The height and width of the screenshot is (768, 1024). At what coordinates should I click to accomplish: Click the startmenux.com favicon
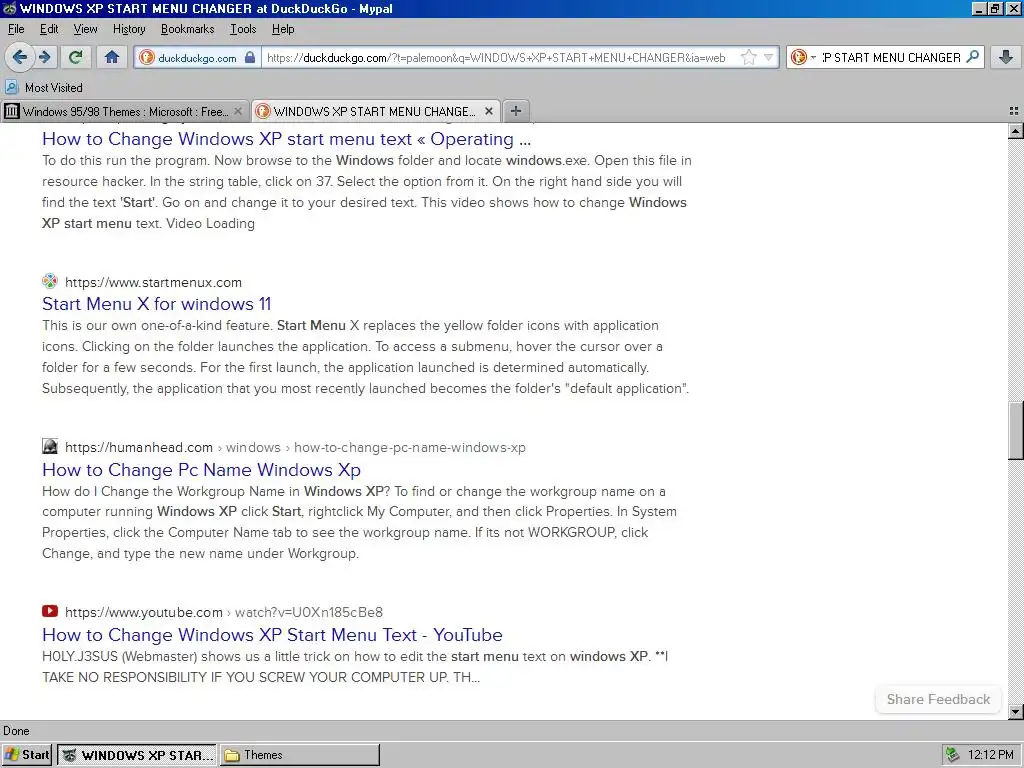click(50, 281)
